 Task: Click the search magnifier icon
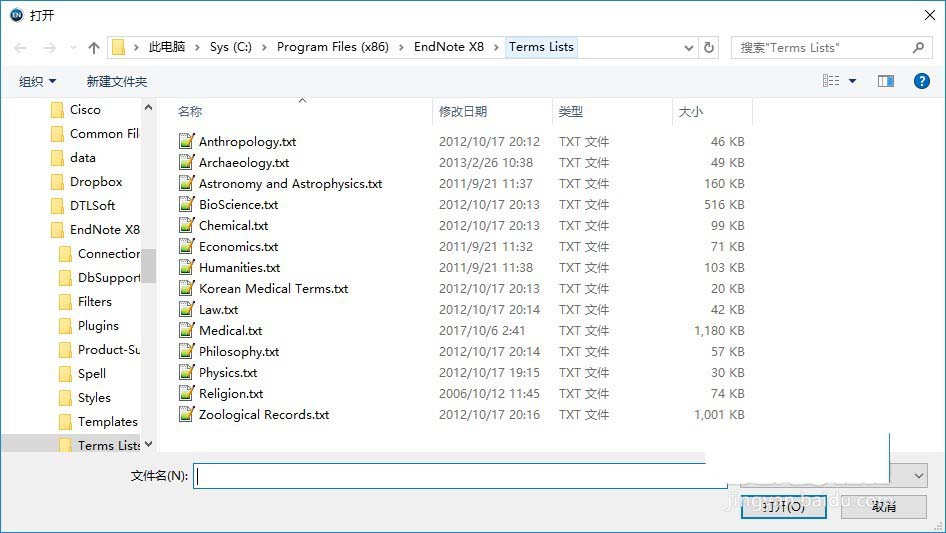click(x=918, y=47)
